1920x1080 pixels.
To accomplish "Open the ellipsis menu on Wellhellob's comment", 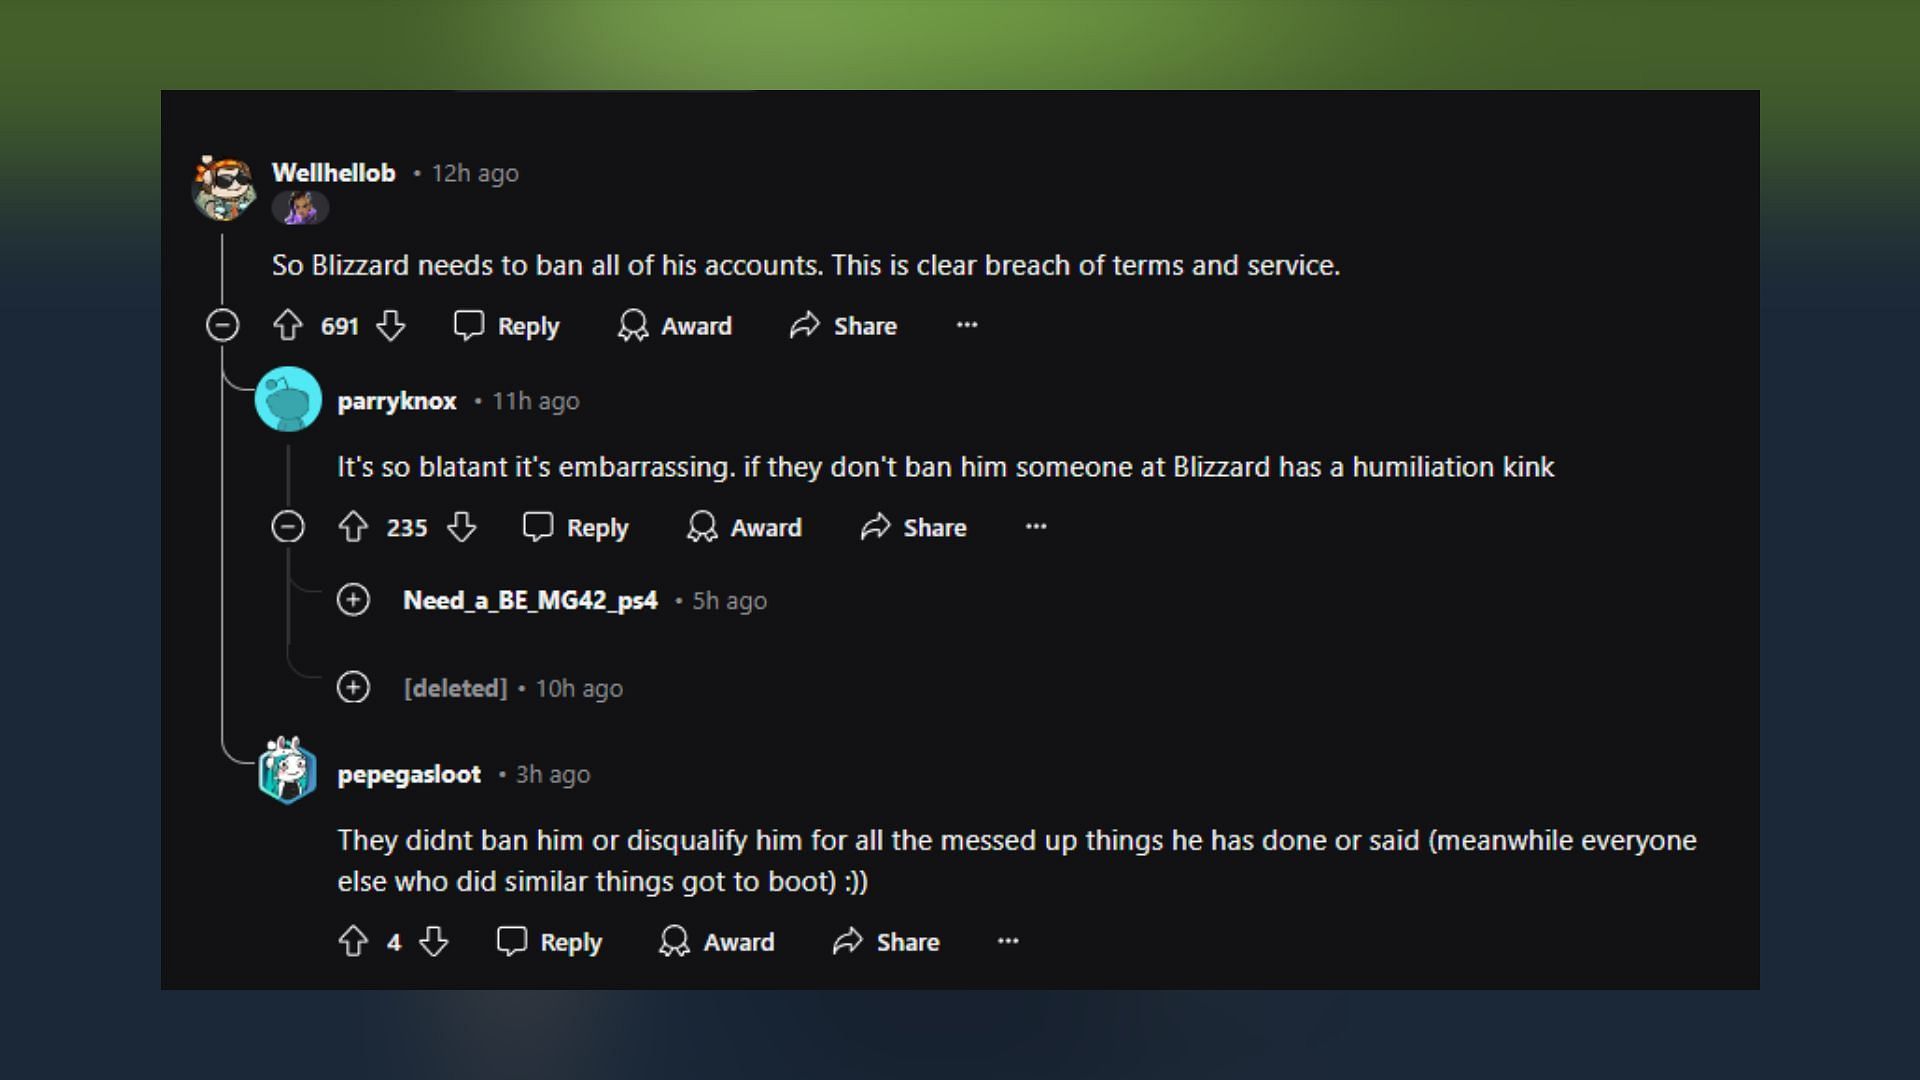I will click(x=967, y=324).
